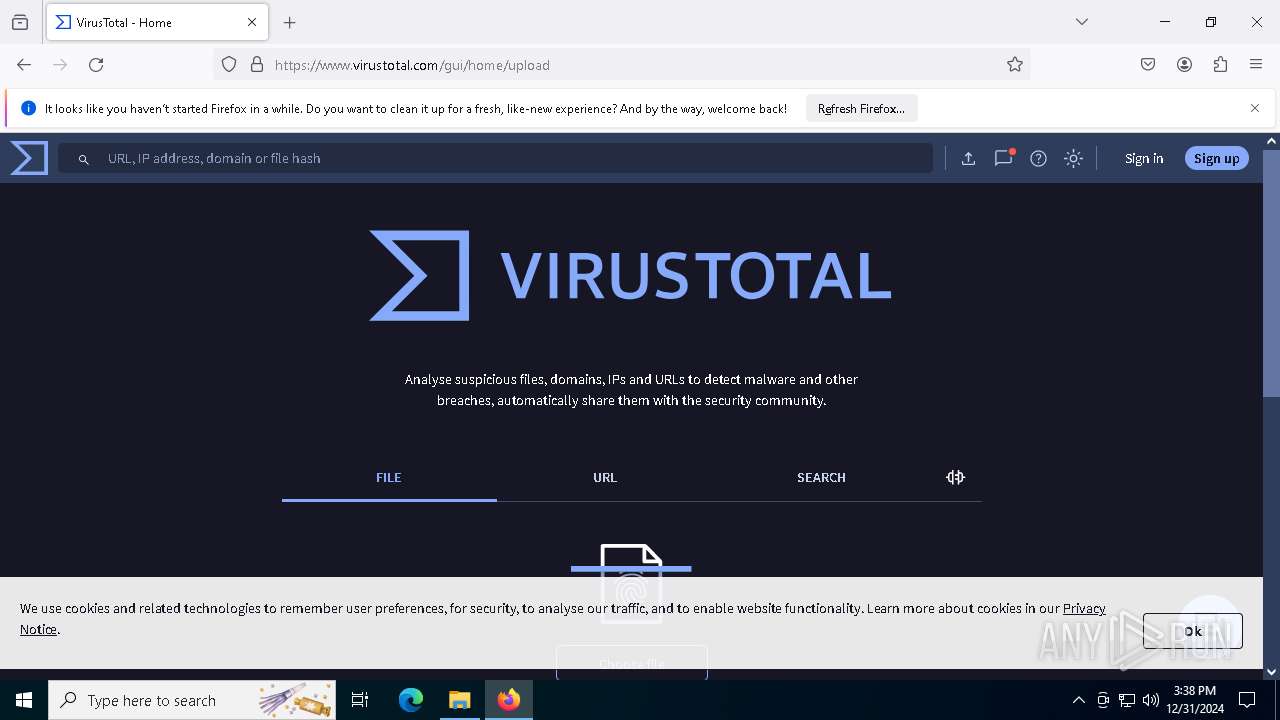1280x720 pixels.
Task: Click the Windows taskbar search box
Action: (192, 700)
